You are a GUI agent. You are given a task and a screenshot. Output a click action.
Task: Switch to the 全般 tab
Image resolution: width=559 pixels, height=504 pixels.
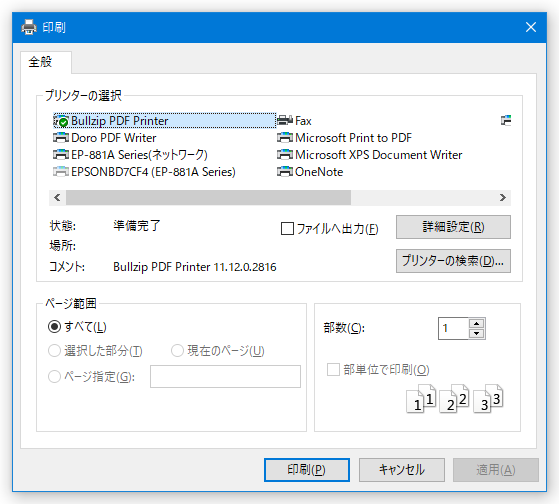coord(46,62)
